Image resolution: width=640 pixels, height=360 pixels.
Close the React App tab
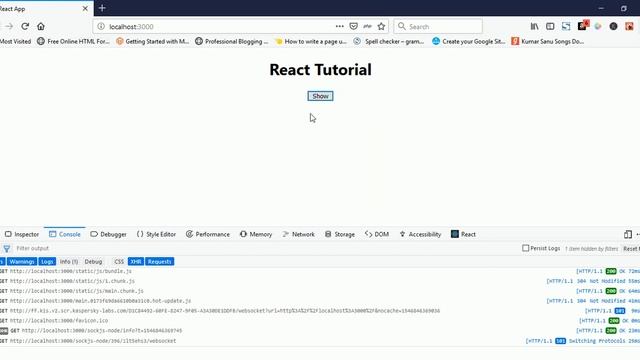pos(85,9)
